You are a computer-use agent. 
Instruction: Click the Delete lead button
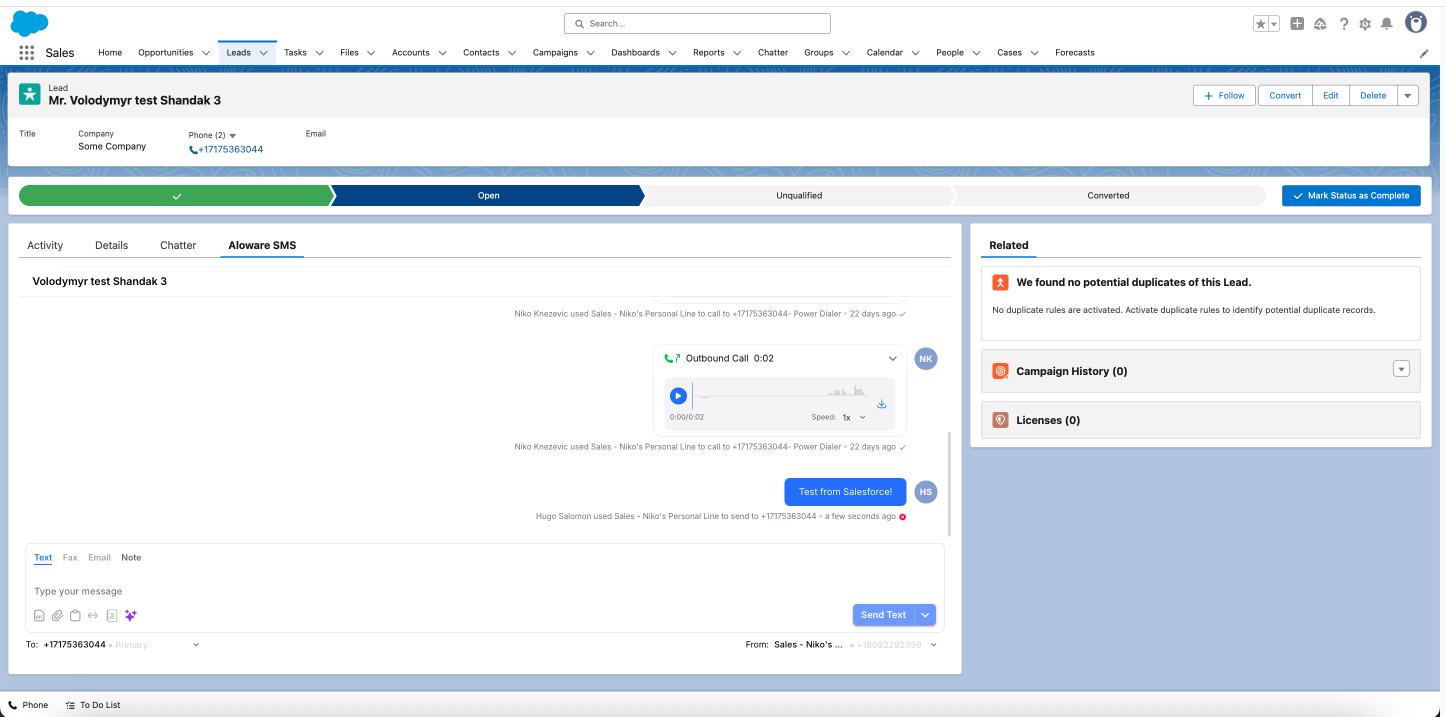pyautogui.click(x=1373, y=95)
